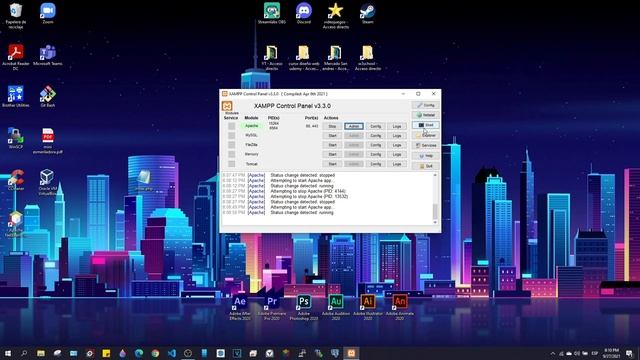The width and height of the screenshot is (640, 360).
Task: Open Visual Studio Code from taskbar
Action: (x=171, y=353)
